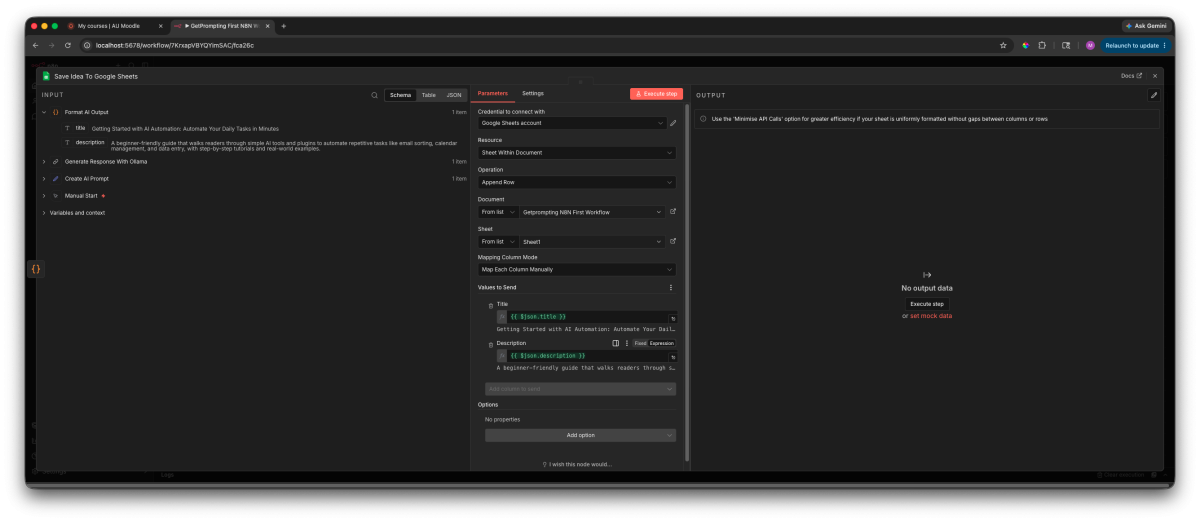Switch Description field to Expression mode
Viewport: 1200px width, 522px height.
(662, 343)
